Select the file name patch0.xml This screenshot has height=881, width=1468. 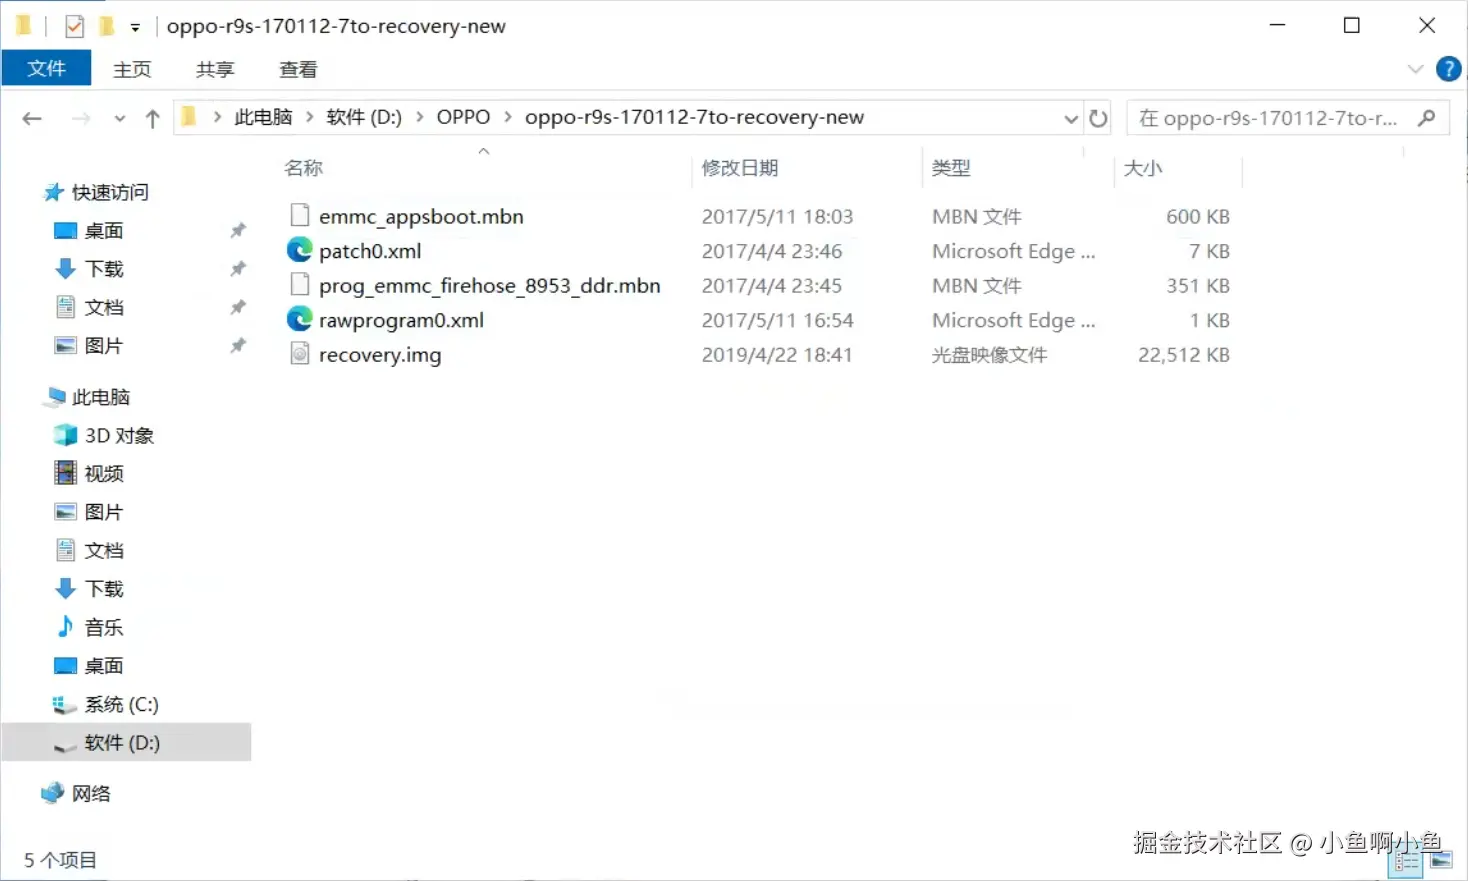pyautogui.click(x=370, y=251)
